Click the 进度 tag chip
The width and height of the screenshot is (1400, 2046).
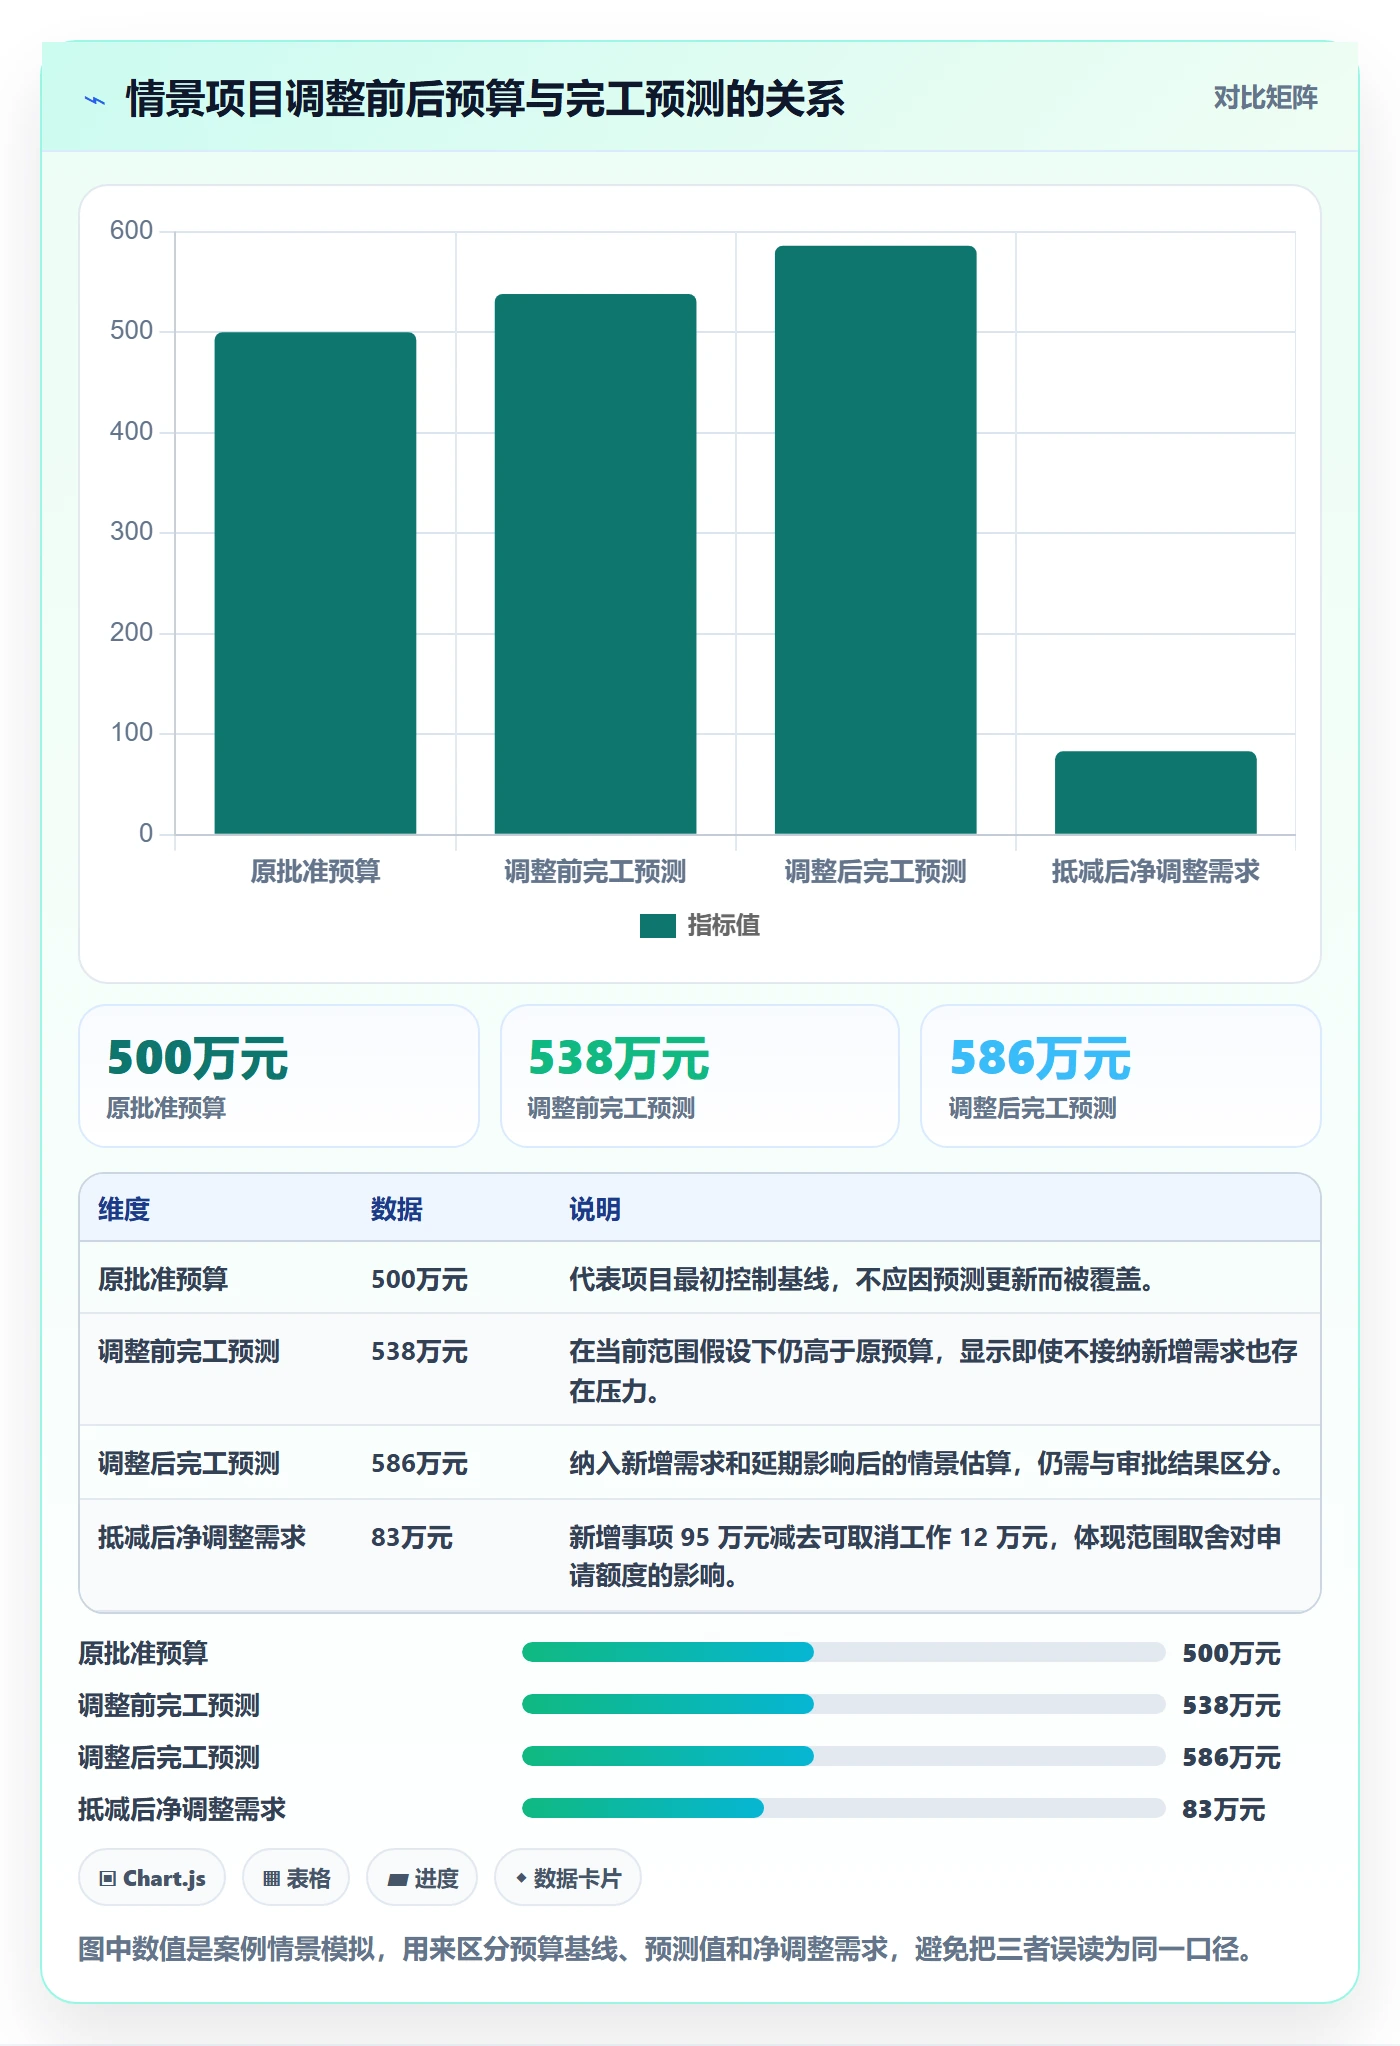422,1878
